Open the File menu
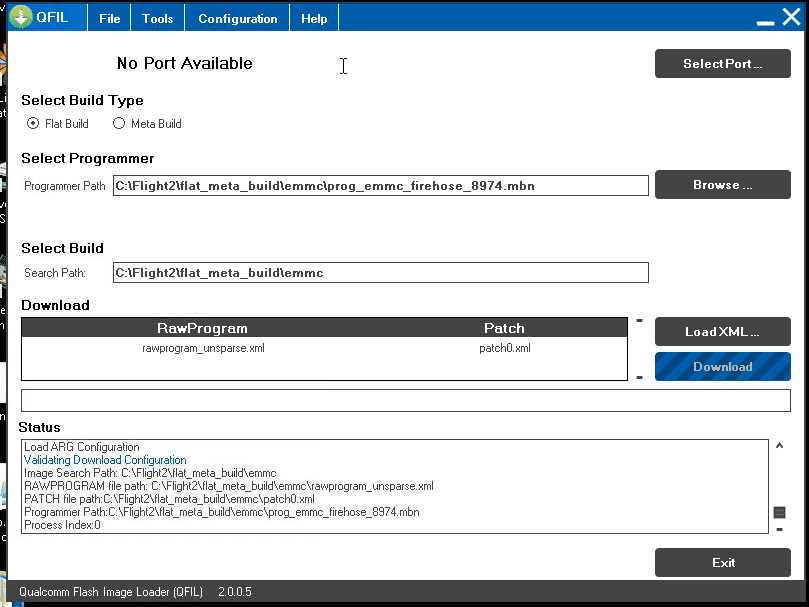Viewport: 809px width, 607px height. (x=110, y=19)
